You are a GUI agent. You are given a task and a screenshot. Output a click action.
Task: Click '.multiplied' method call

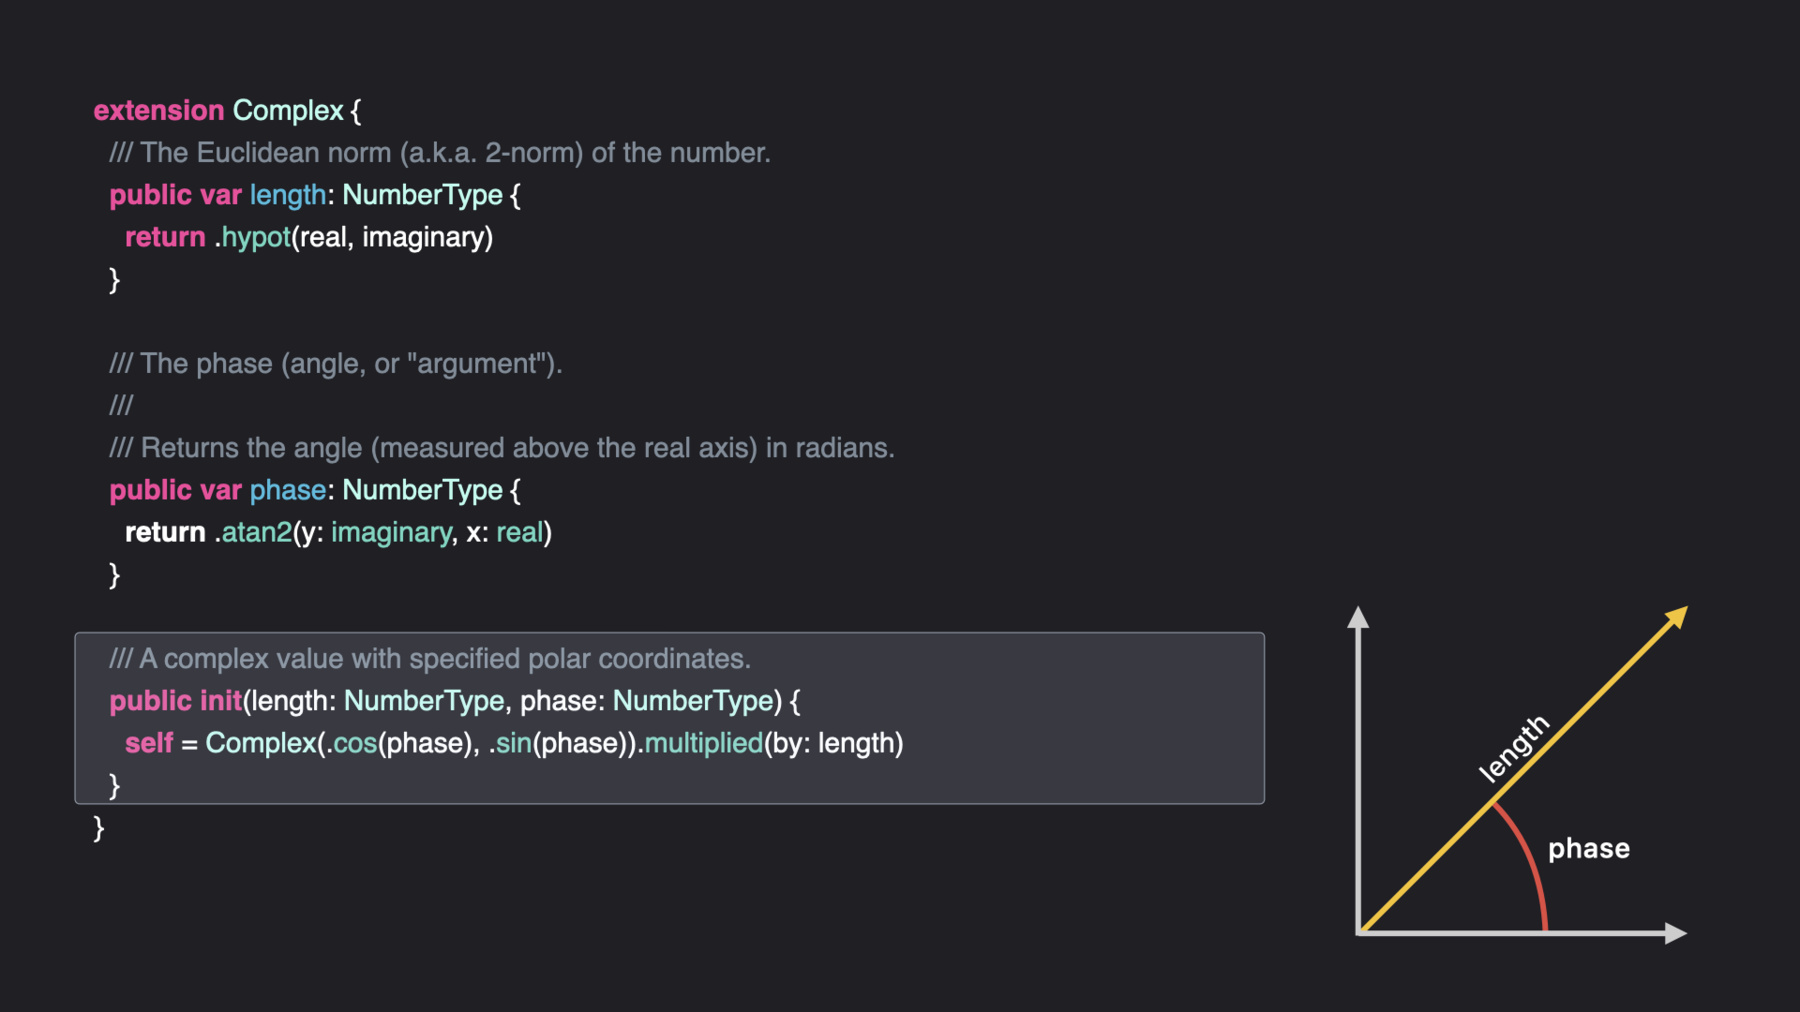click(701, 743)
